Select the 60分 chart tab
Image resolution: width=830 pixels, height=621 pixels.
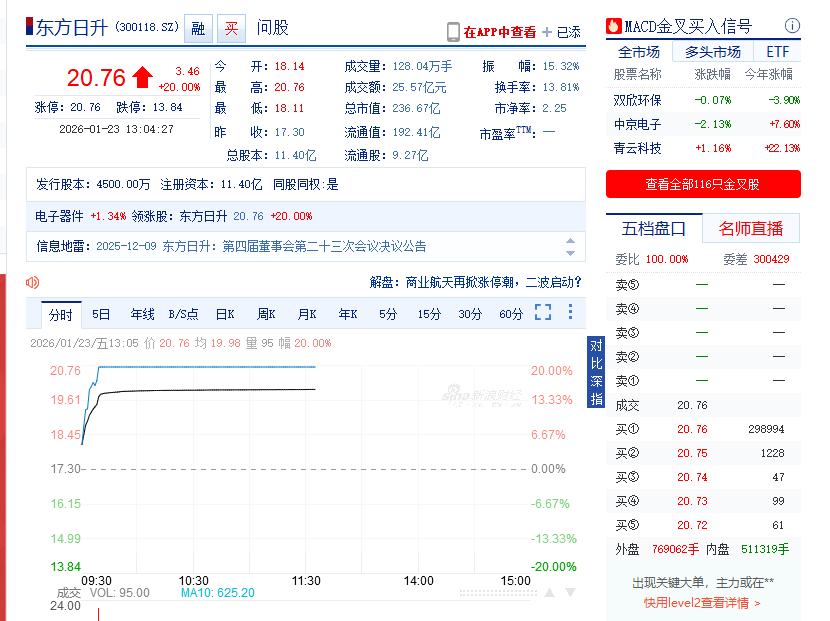pyautogui.click(x=511, y=314)
